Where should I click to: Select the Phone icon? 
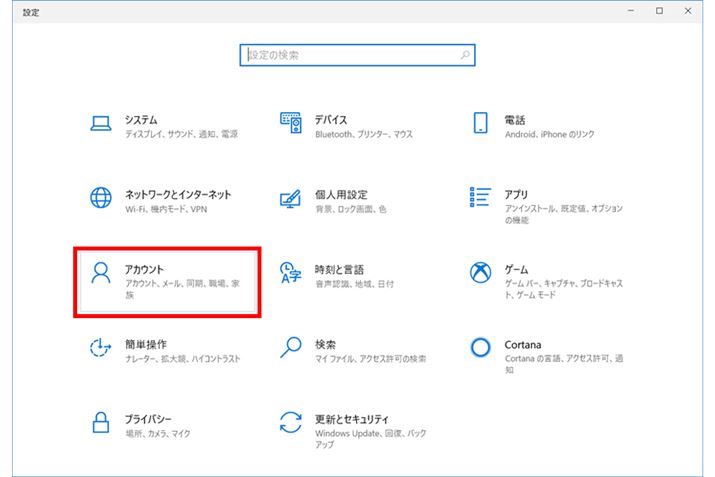coord(480,124)
